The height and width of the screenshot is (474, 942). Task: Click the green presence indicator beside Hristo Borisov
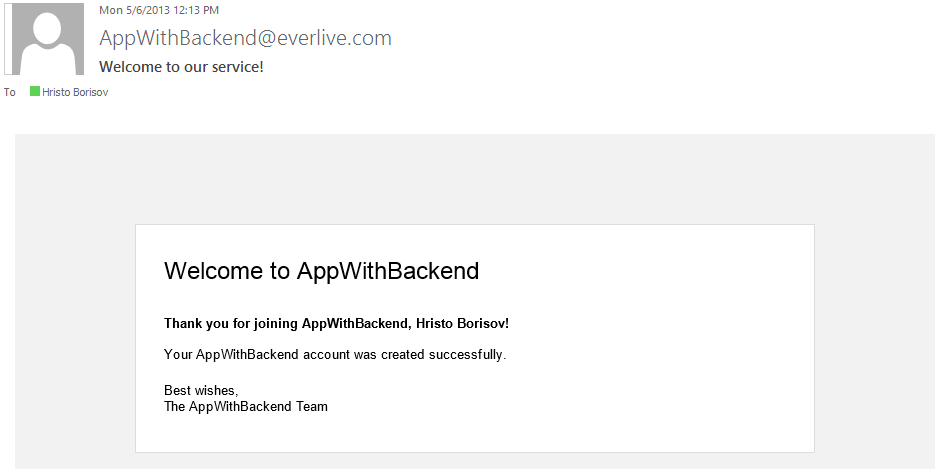(35, 91)
